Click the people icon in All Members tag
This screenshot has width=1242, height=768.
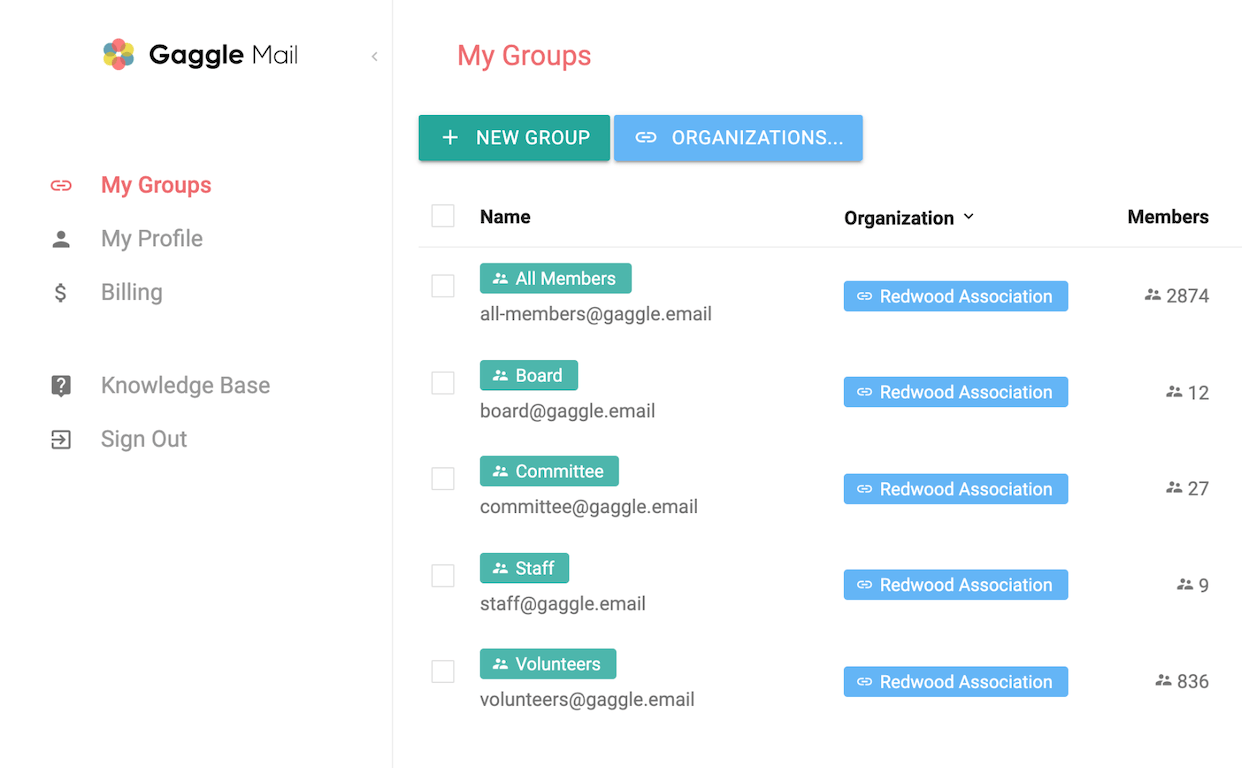(x=500, y=279)
